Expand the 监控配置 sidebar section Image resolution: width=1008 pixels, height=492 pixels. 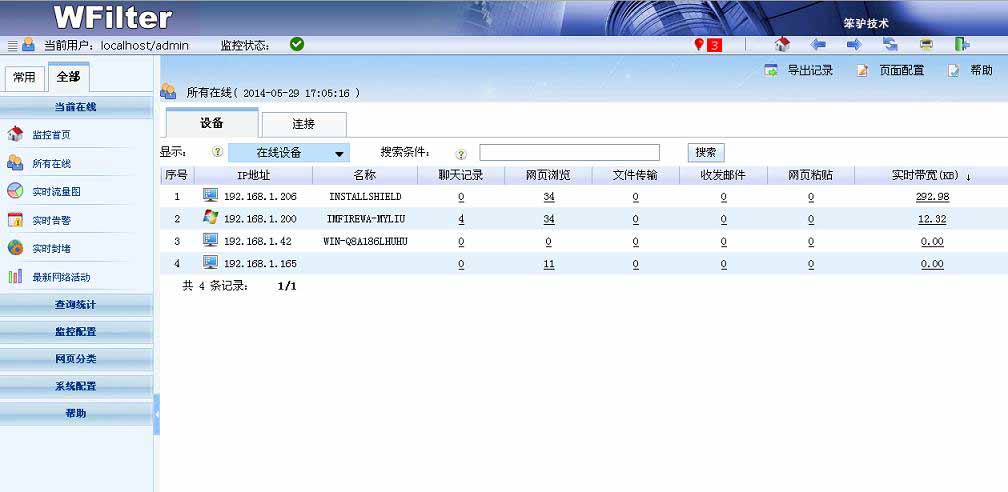click(76, 331)
